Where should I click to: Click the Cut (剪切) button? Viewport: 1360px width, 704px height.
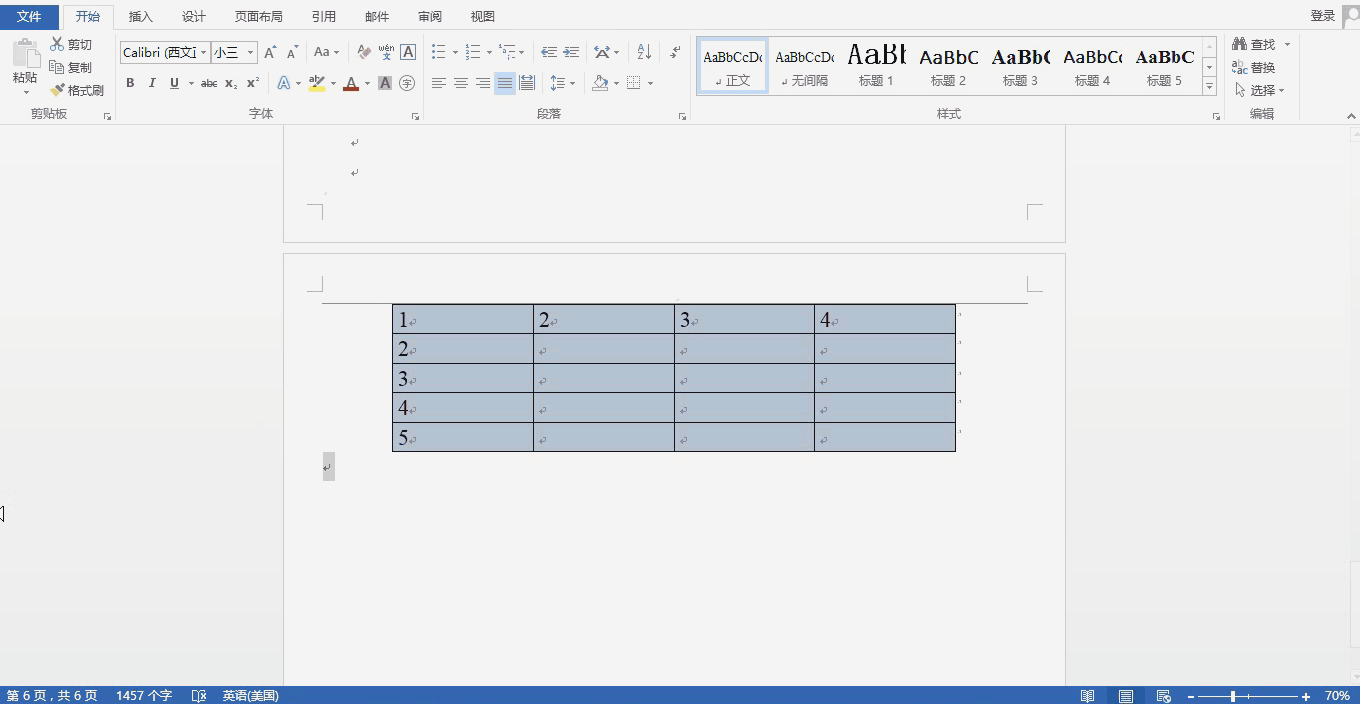pos(71,44)
